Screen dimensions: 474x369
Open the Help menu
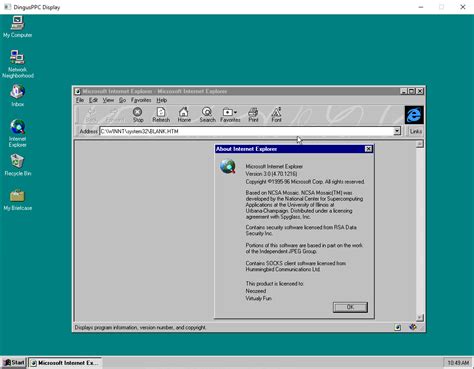point(162,100)
